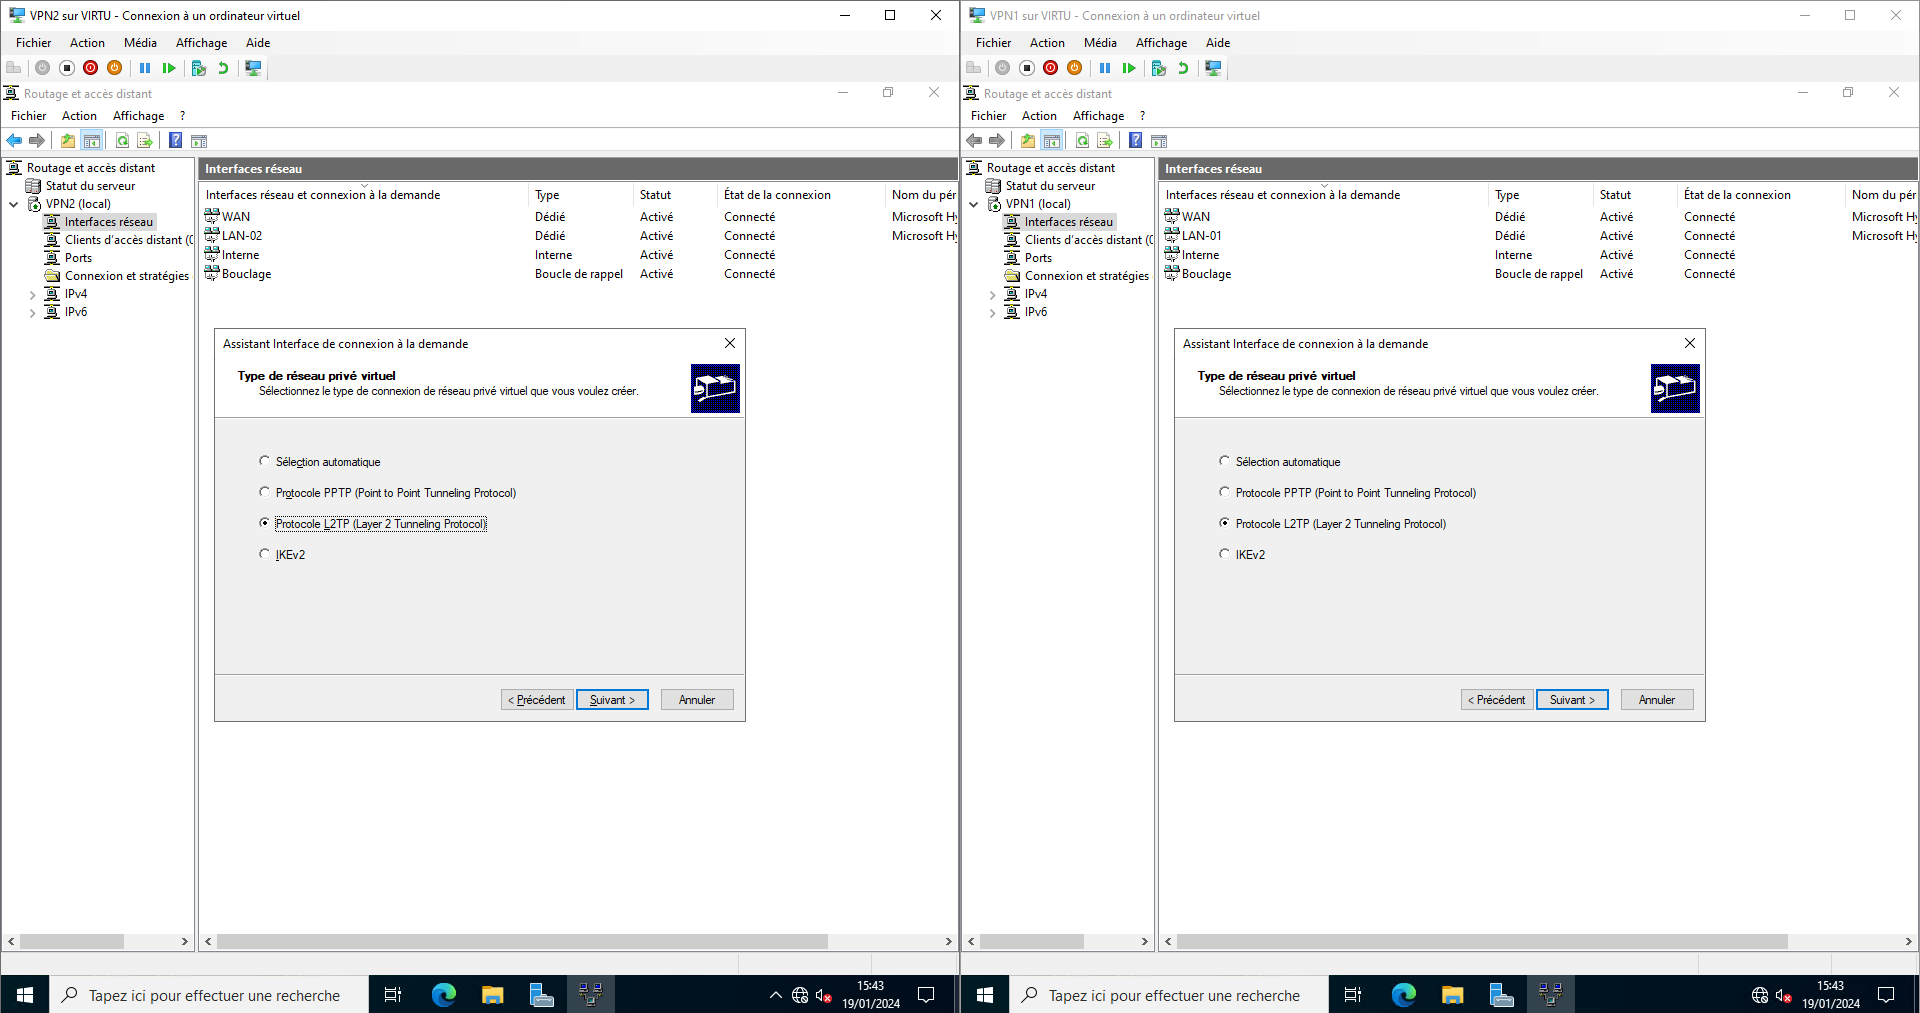Open Média menu in VPN2 VM window

click(x=140, y=43)
